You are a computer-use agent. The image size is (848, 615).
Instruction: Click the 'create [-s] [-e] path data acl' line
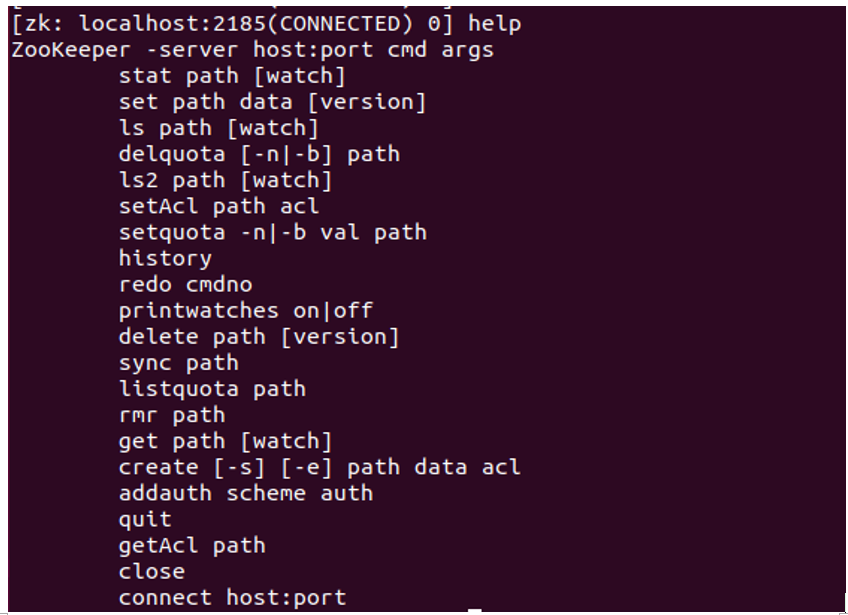pos(319,467)
